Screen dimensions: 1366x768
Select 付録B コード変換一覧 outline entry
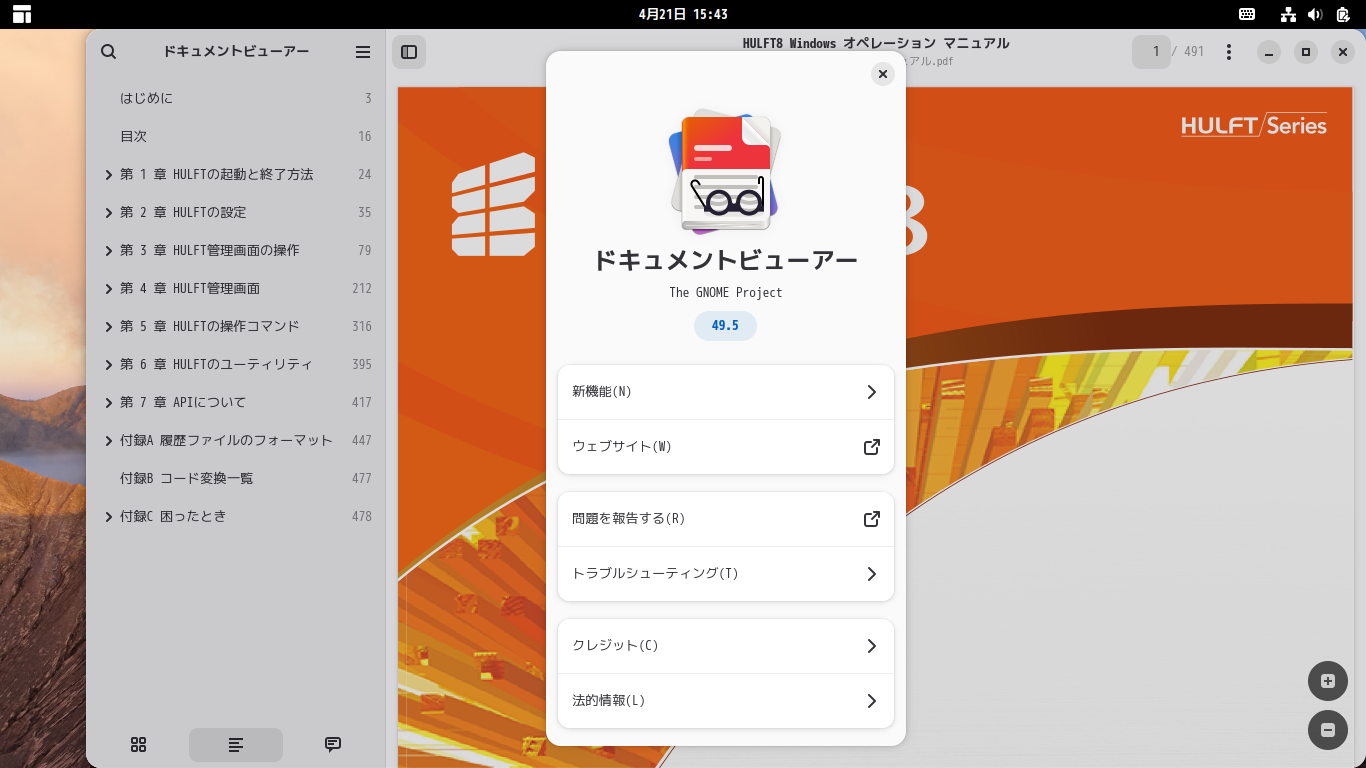[x=236, y=479]
